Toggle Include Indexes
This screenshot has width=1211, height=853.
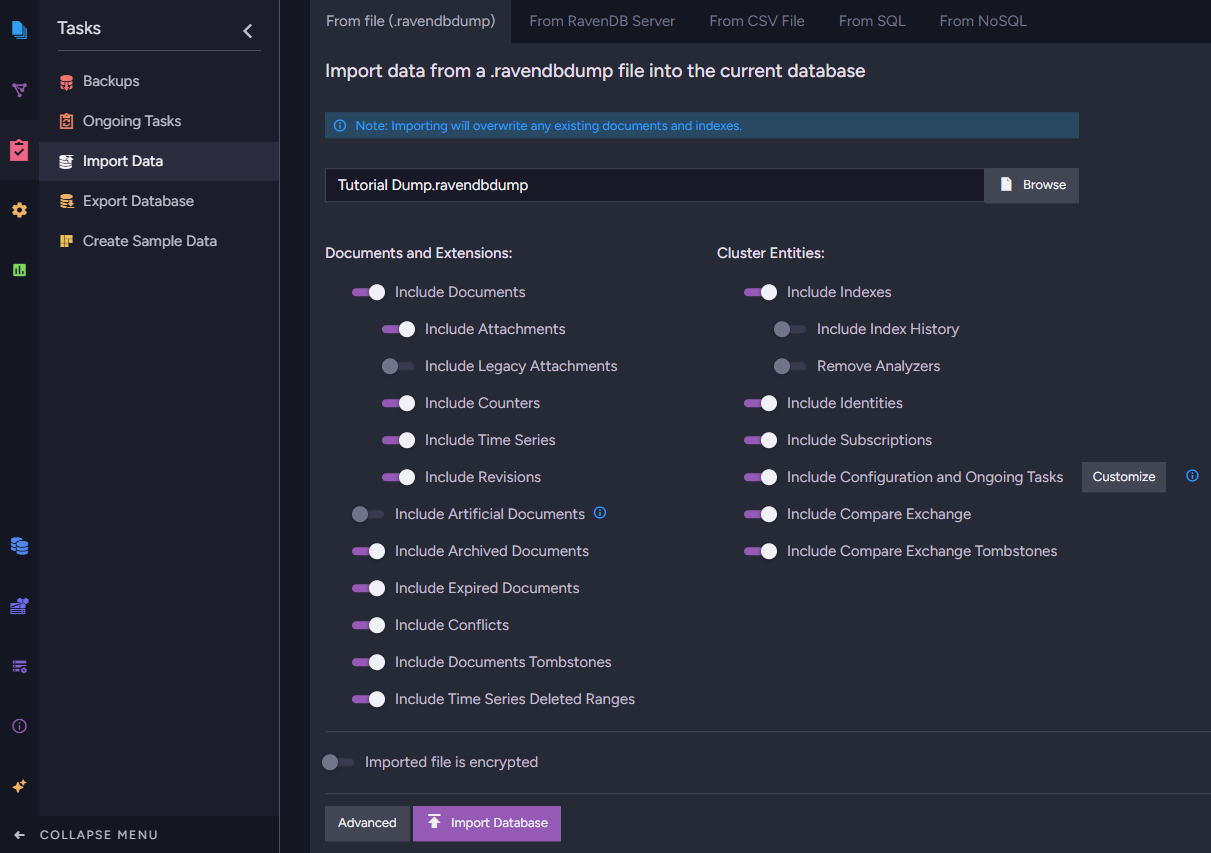[760, 292]
